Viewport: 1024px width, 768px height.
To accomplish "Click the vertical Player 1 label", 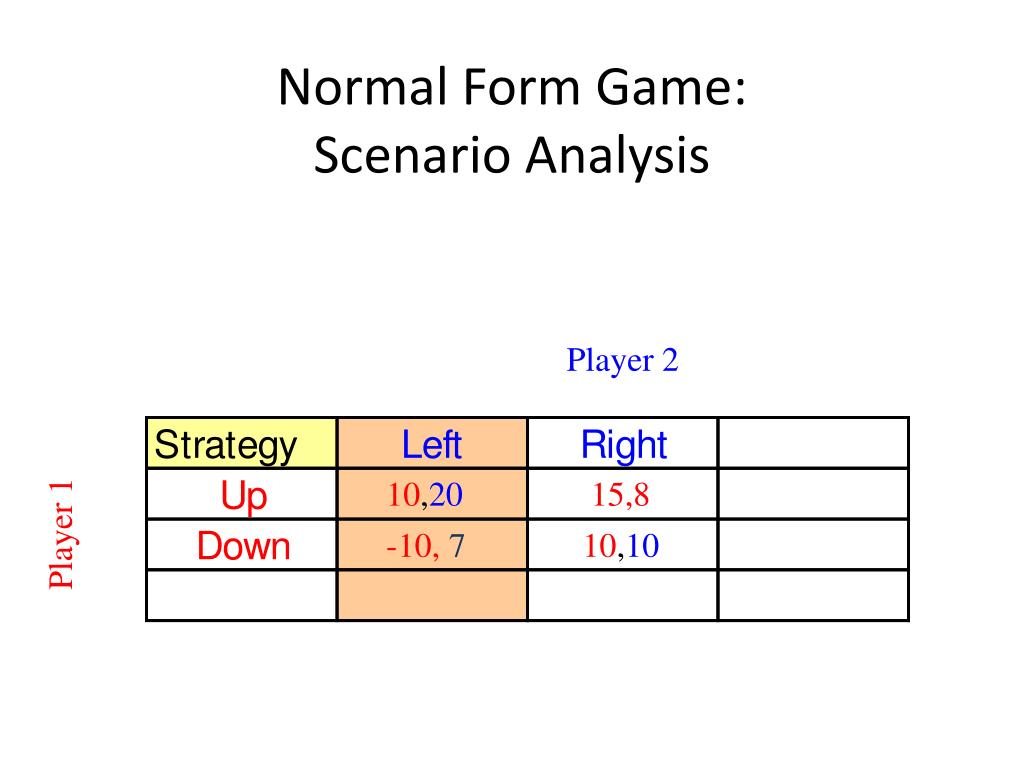I will (61, 536).
